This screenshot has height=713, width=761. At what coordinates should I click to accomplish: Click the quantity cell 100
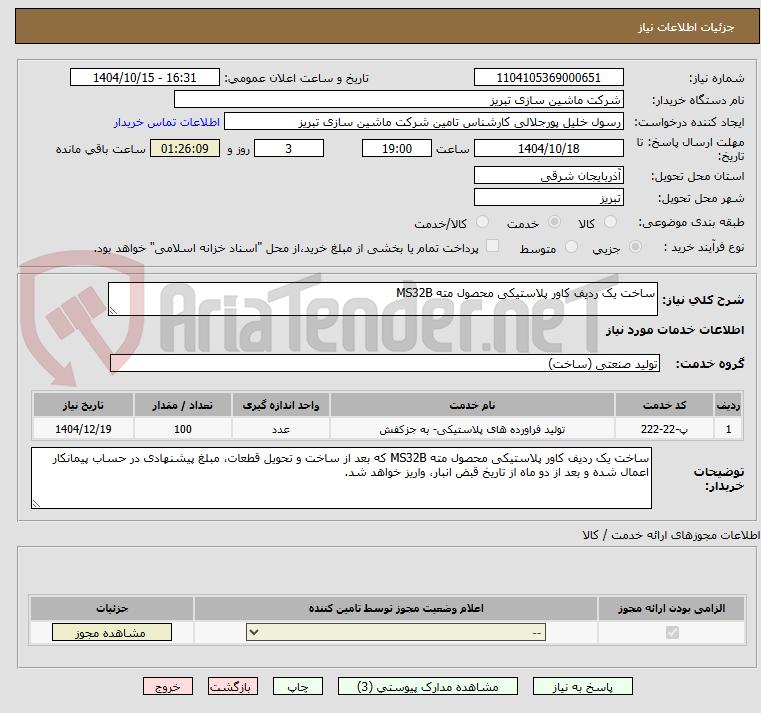(x=182, y=429)
